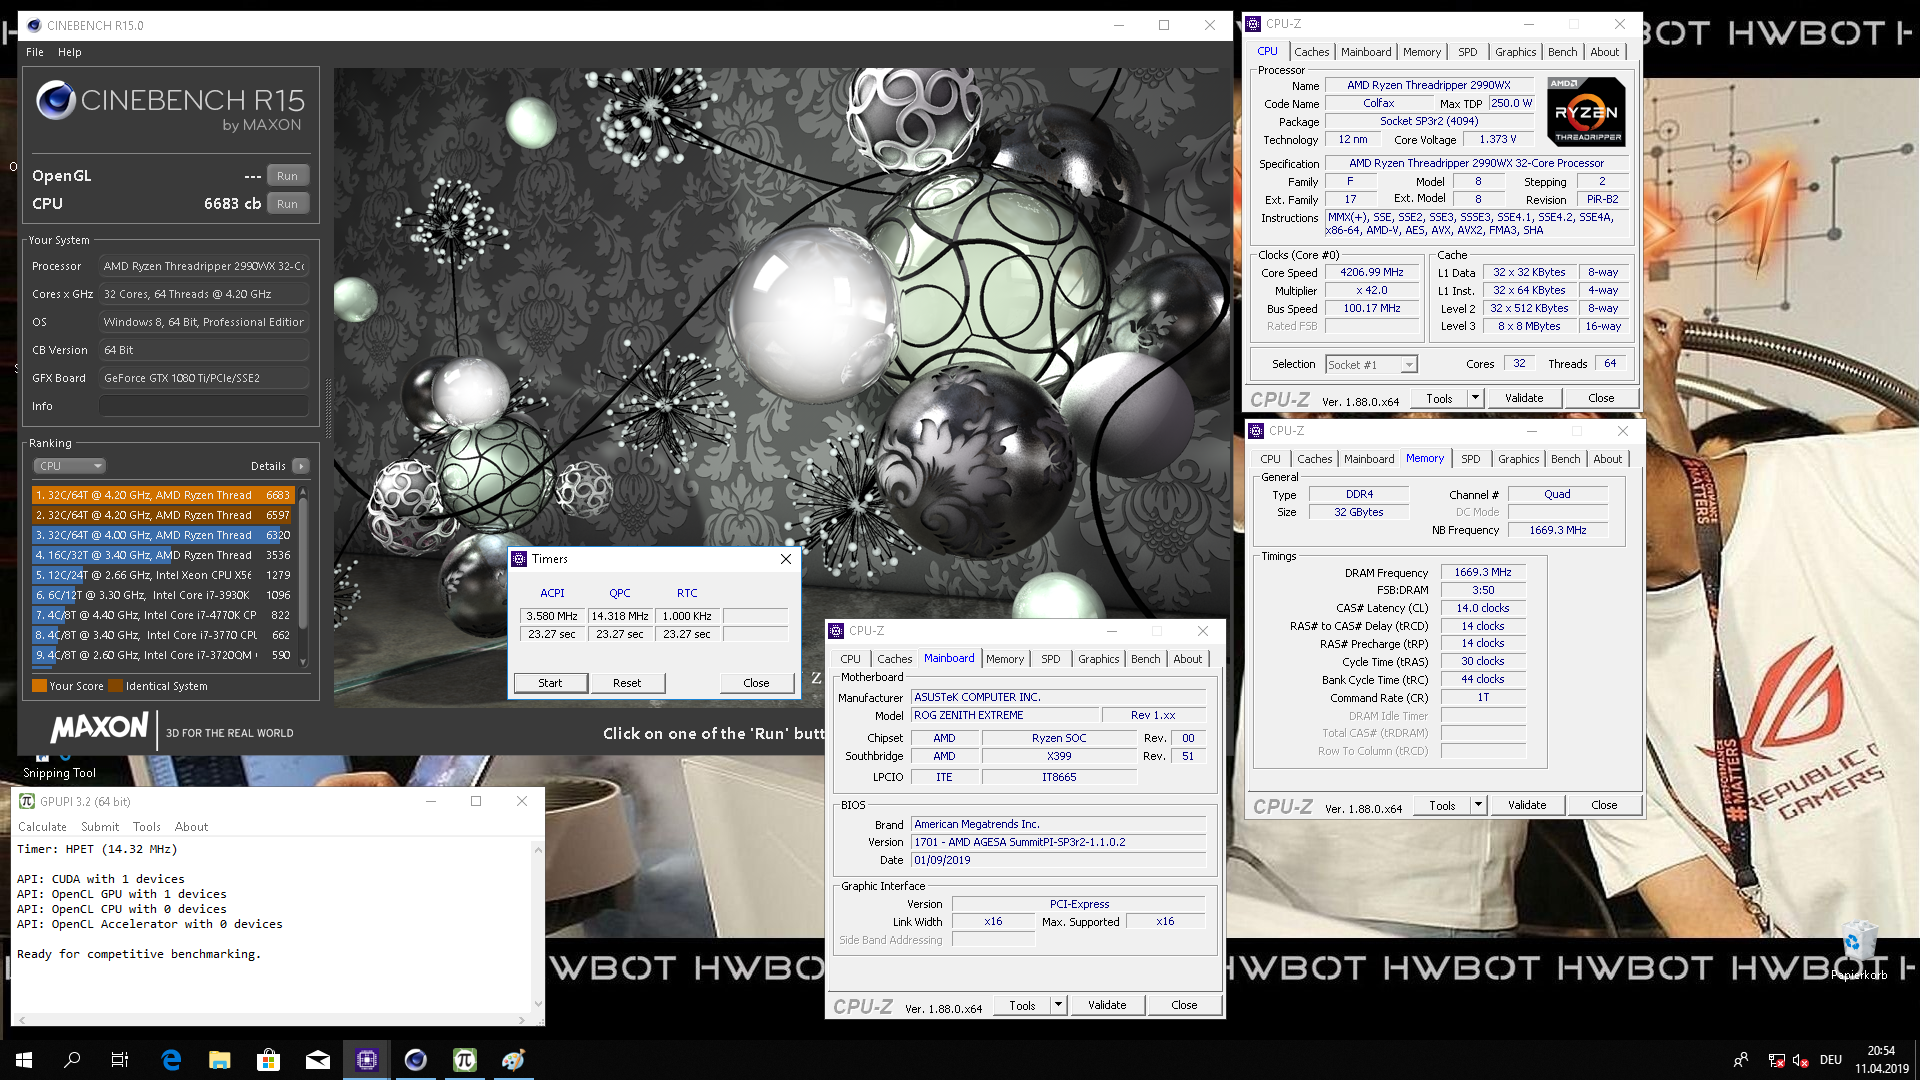The height and width of the screenshot is (1080, 1920).
Task: Open Cinebench Help menu
Action: pyautogui.click(x=69, y=52)
